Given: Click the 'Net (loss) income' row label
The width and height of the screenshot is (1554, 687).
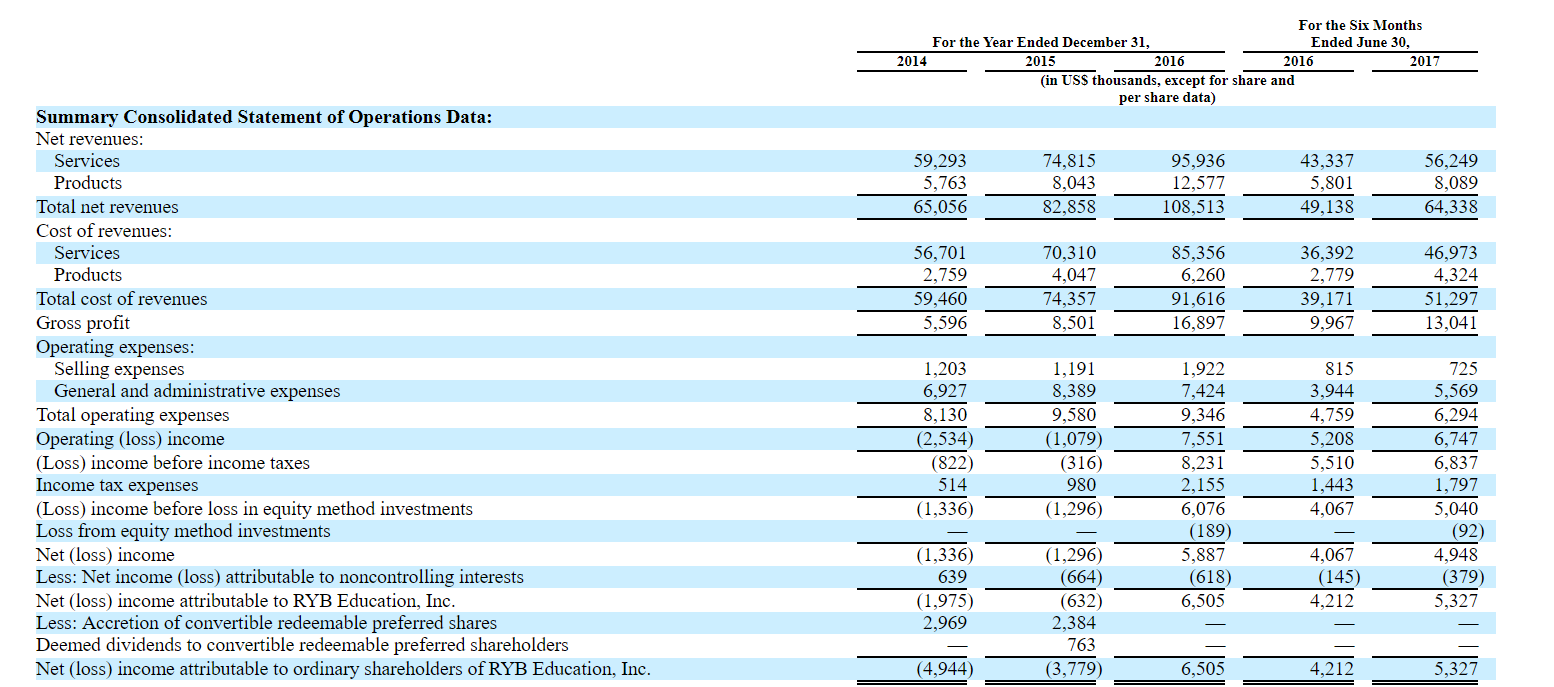Looking at the screenshot, I should click(105, 555).
